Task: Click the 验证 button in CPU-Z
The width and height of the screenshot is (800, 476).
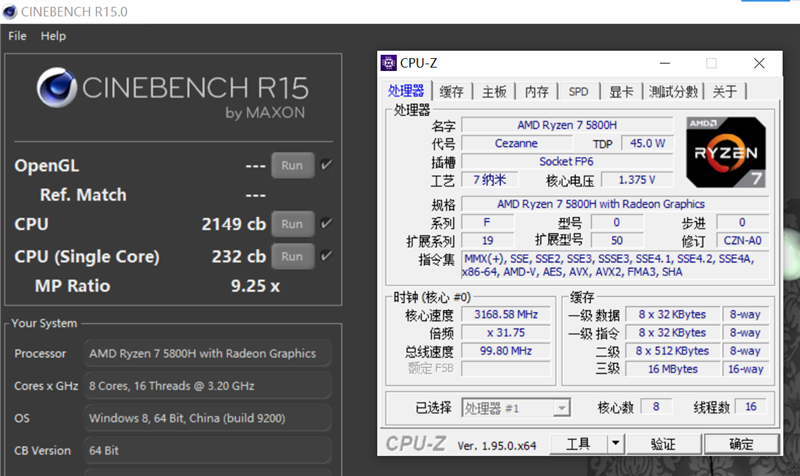Action: coord(663,444)
